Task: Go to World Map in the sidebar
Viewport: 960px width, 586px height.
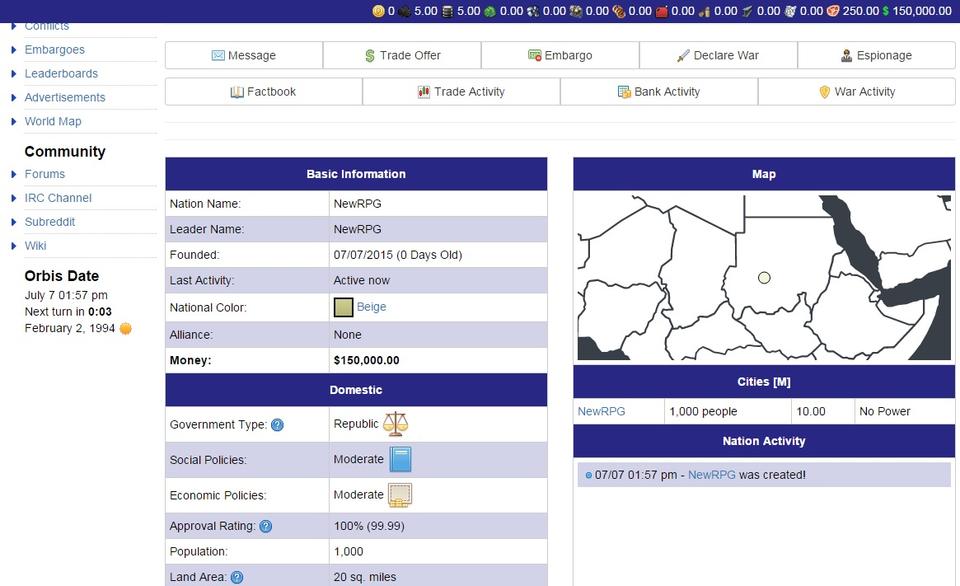Action: 53,121
